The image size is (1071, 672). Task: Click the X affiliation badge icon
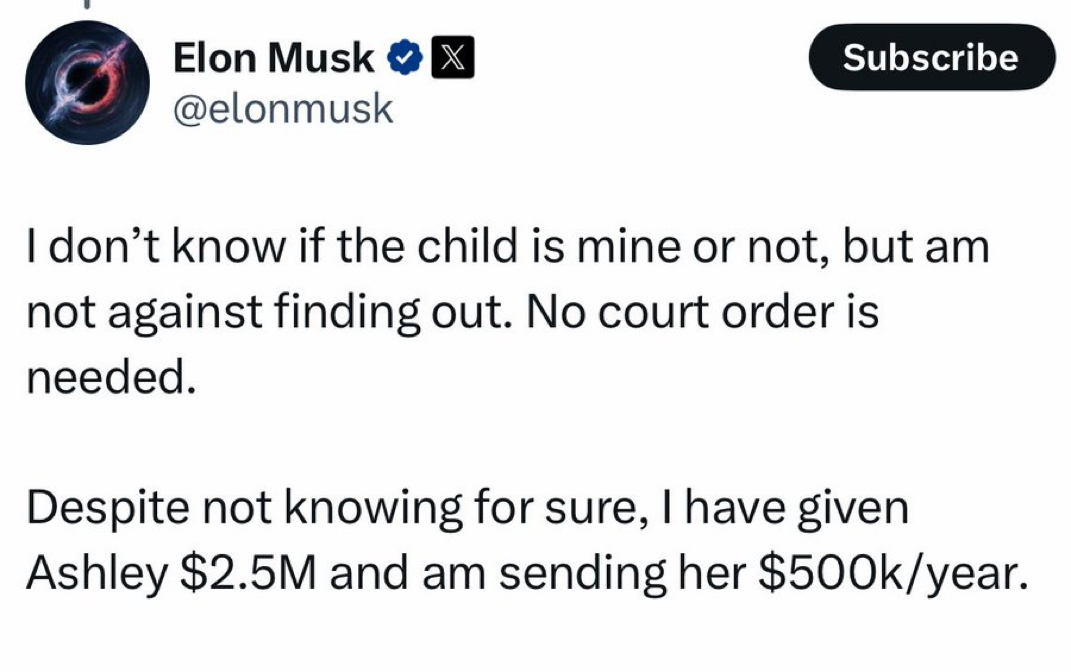(x=452, y=57)
